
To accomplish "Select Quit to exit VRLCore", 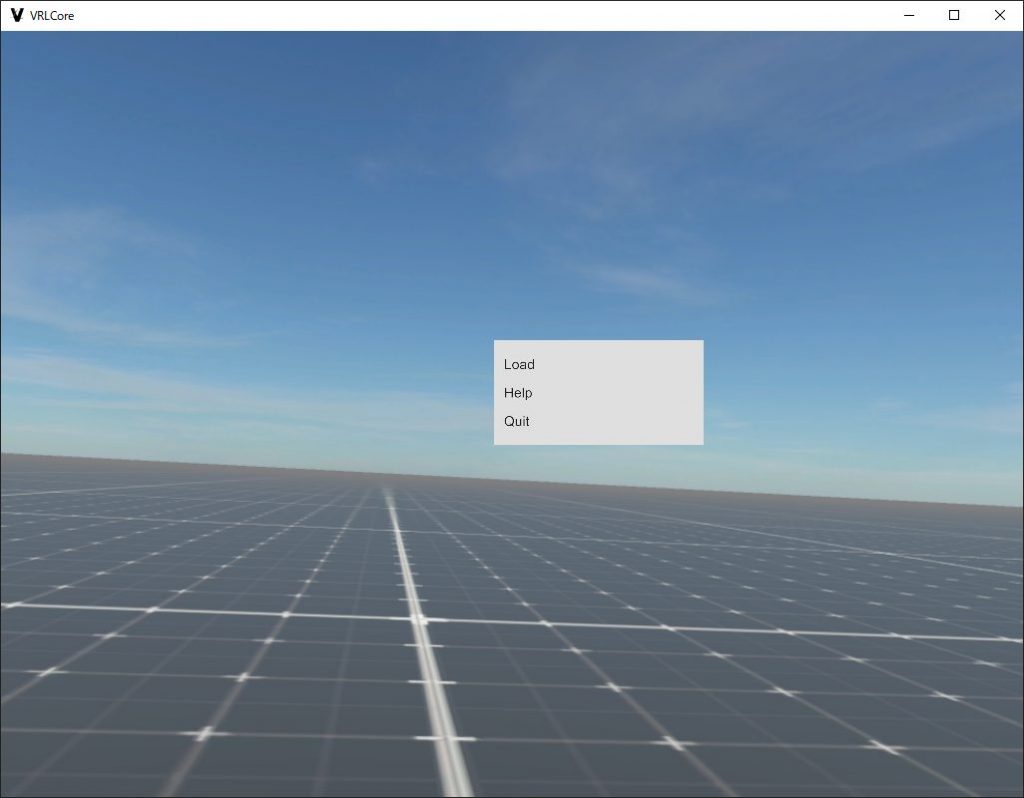I will pyautogui.click(x=517, y=421).
